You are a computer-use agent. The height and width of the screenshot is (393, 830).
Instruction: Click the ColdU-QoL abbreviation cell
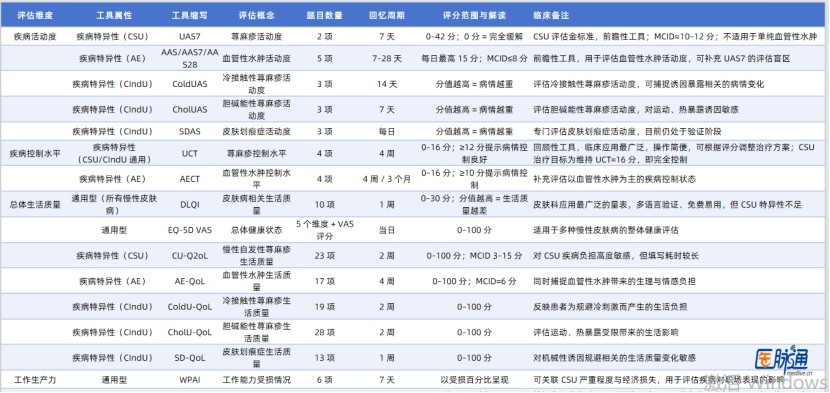pyautogui.click(x=190, y=307)
